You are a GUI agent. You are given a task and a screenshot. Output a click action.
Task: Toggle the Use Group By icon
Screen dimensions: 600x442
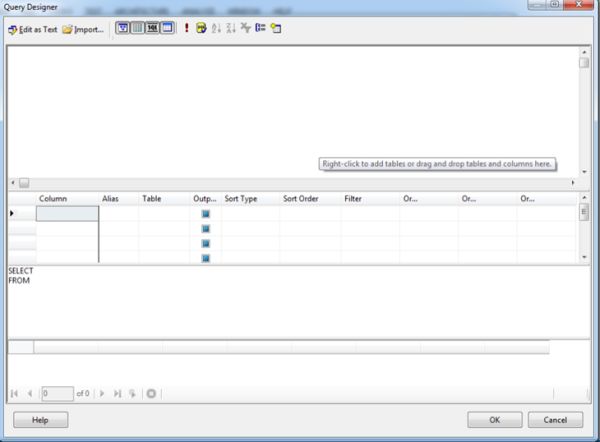point(260,28)
